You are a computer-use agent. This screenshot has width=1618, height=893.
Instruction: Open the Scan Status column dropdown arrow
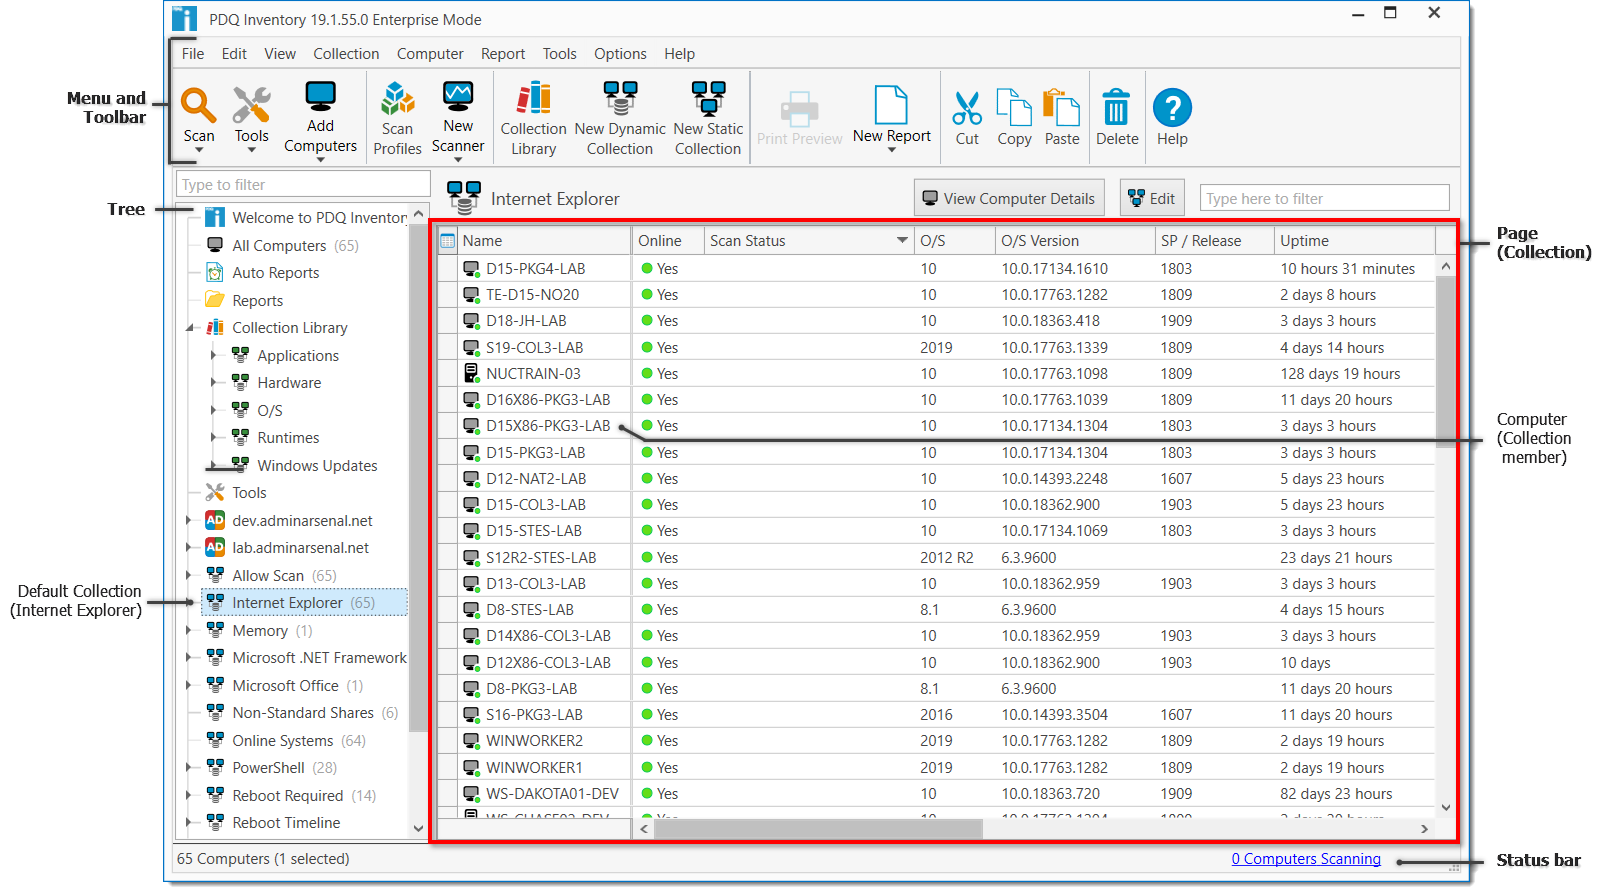(902, 241)
